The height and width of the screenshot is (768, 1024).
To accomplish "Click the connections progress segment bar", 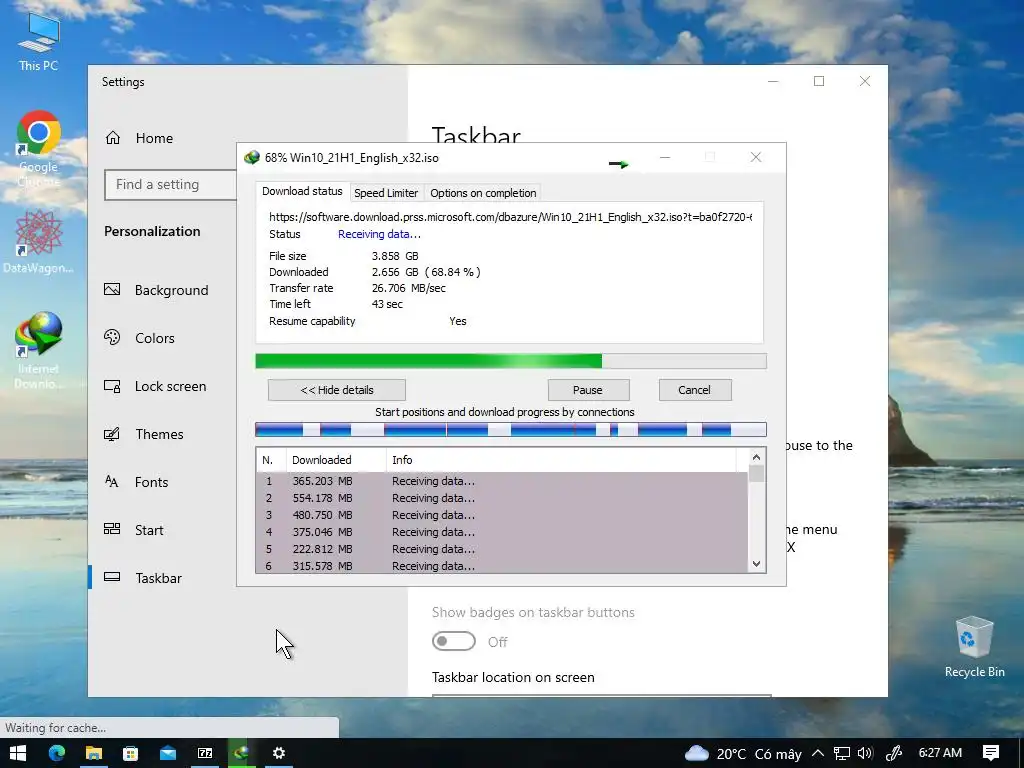I will [511, 430].
